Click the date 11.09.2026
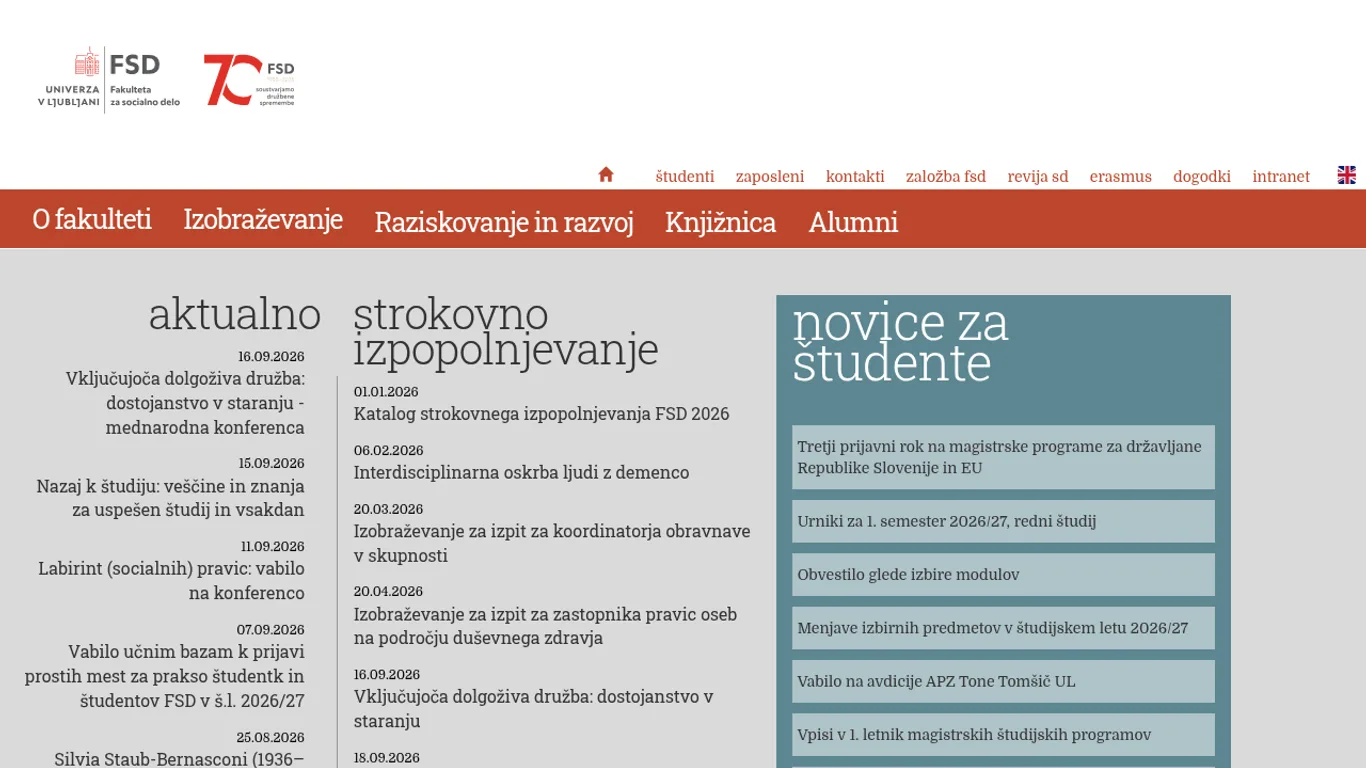Viewport: 1366px width, 768px height. pyautogui.click(x=272, y=547)
